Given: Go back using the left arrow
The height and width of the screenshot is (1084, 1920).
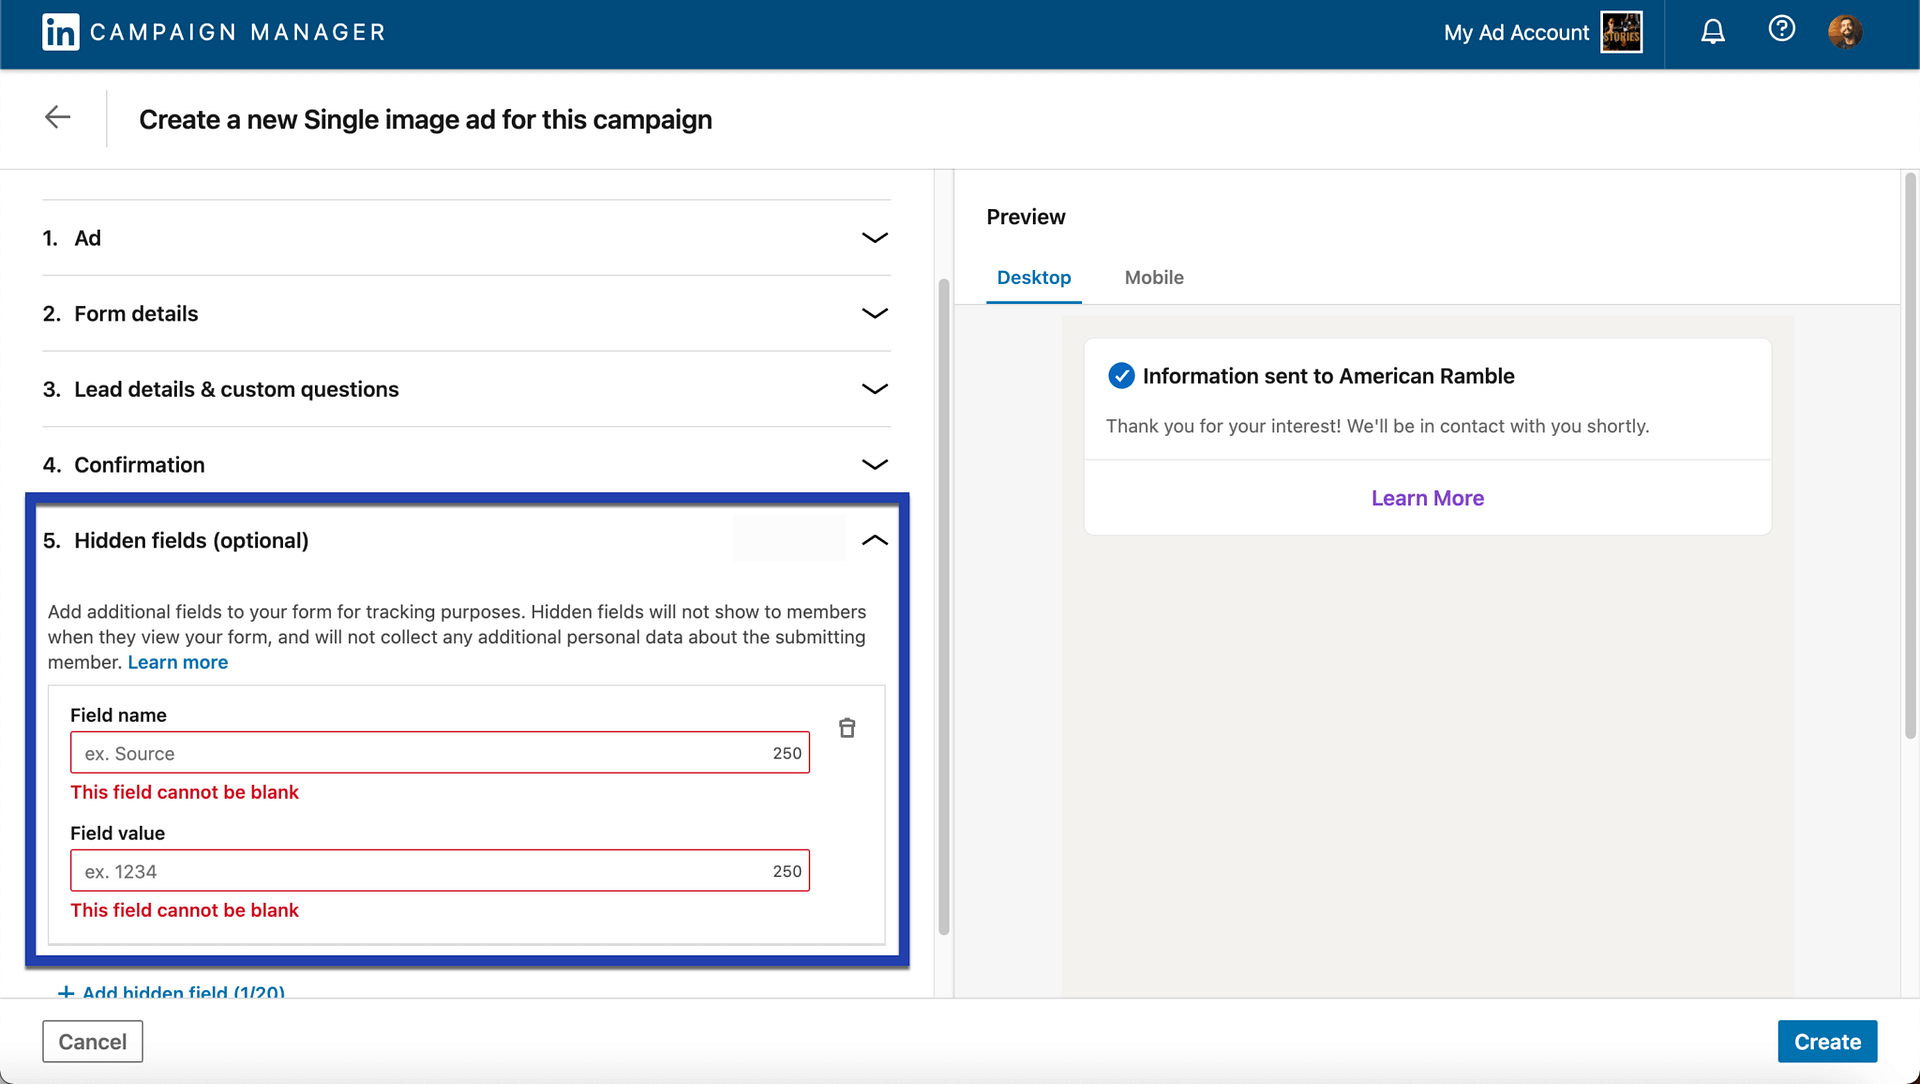Looking at the screenshot, I should pyautogui.click(x=58, y=117).
